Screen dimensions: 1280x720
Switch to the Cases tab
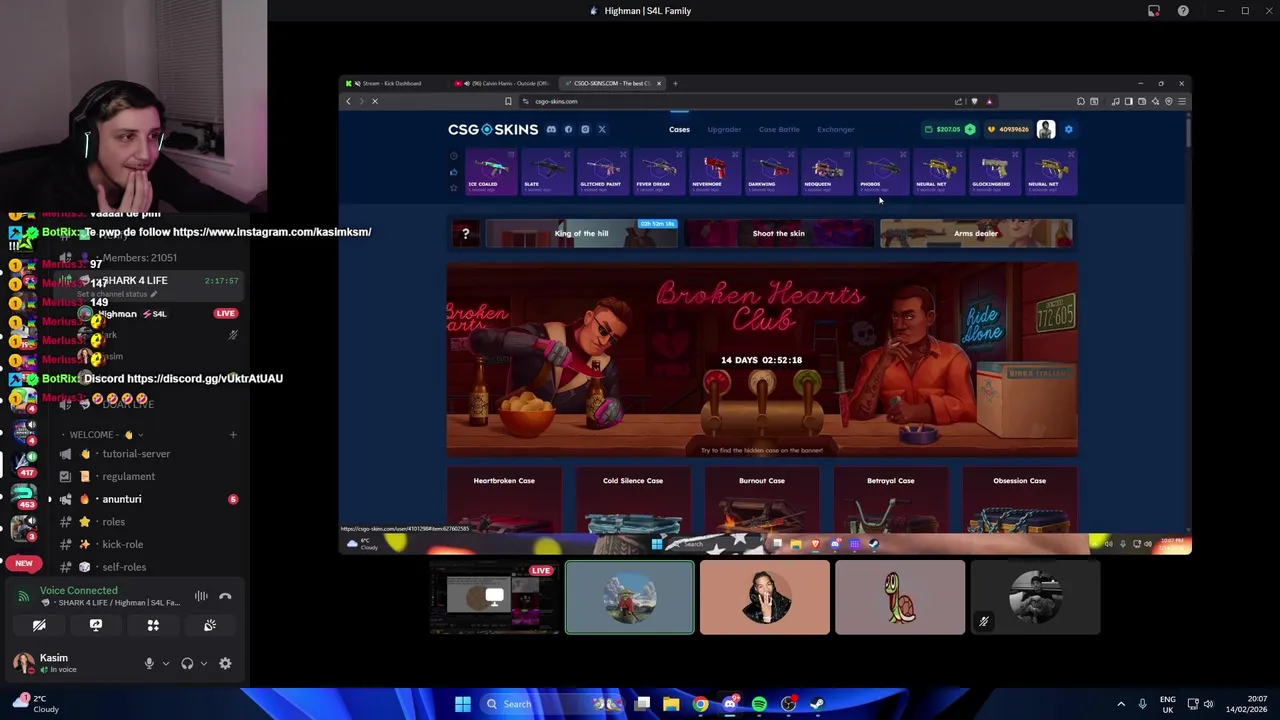point(679,129)
